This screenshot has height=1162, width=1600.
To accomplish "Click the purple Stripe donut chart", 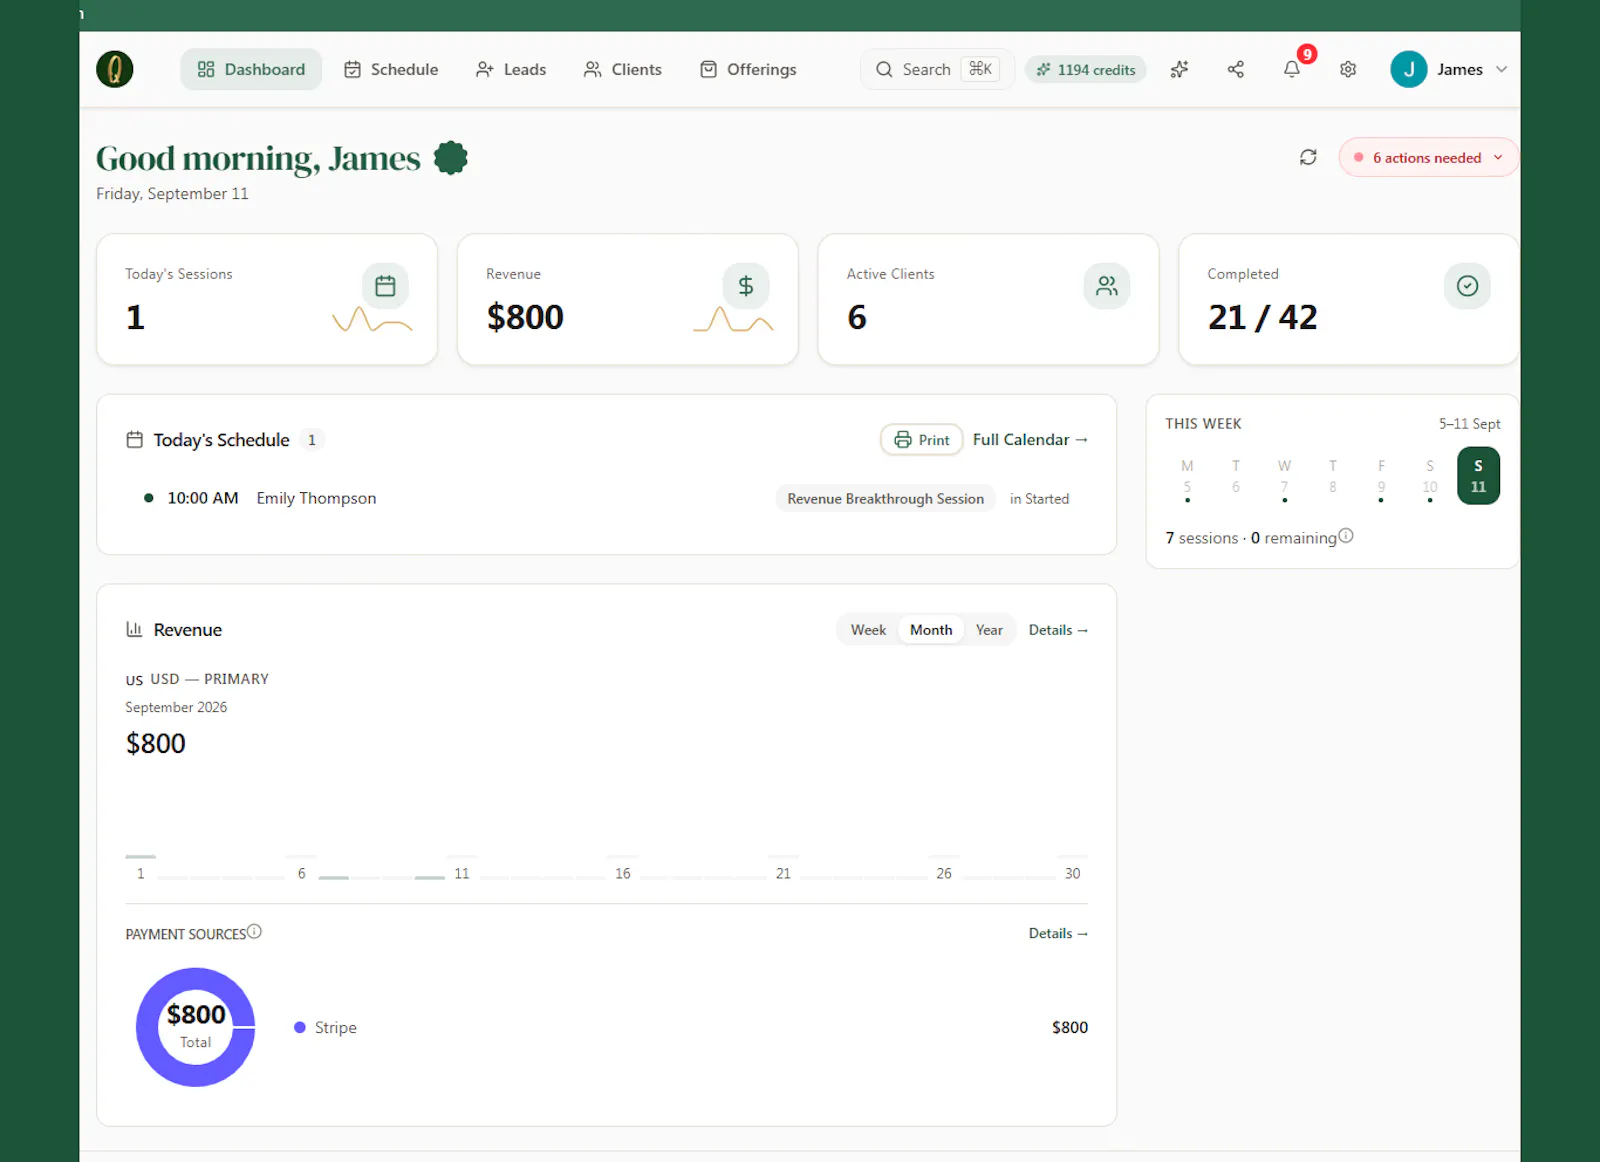I will pyautogui.click(x=196, y=1027).
